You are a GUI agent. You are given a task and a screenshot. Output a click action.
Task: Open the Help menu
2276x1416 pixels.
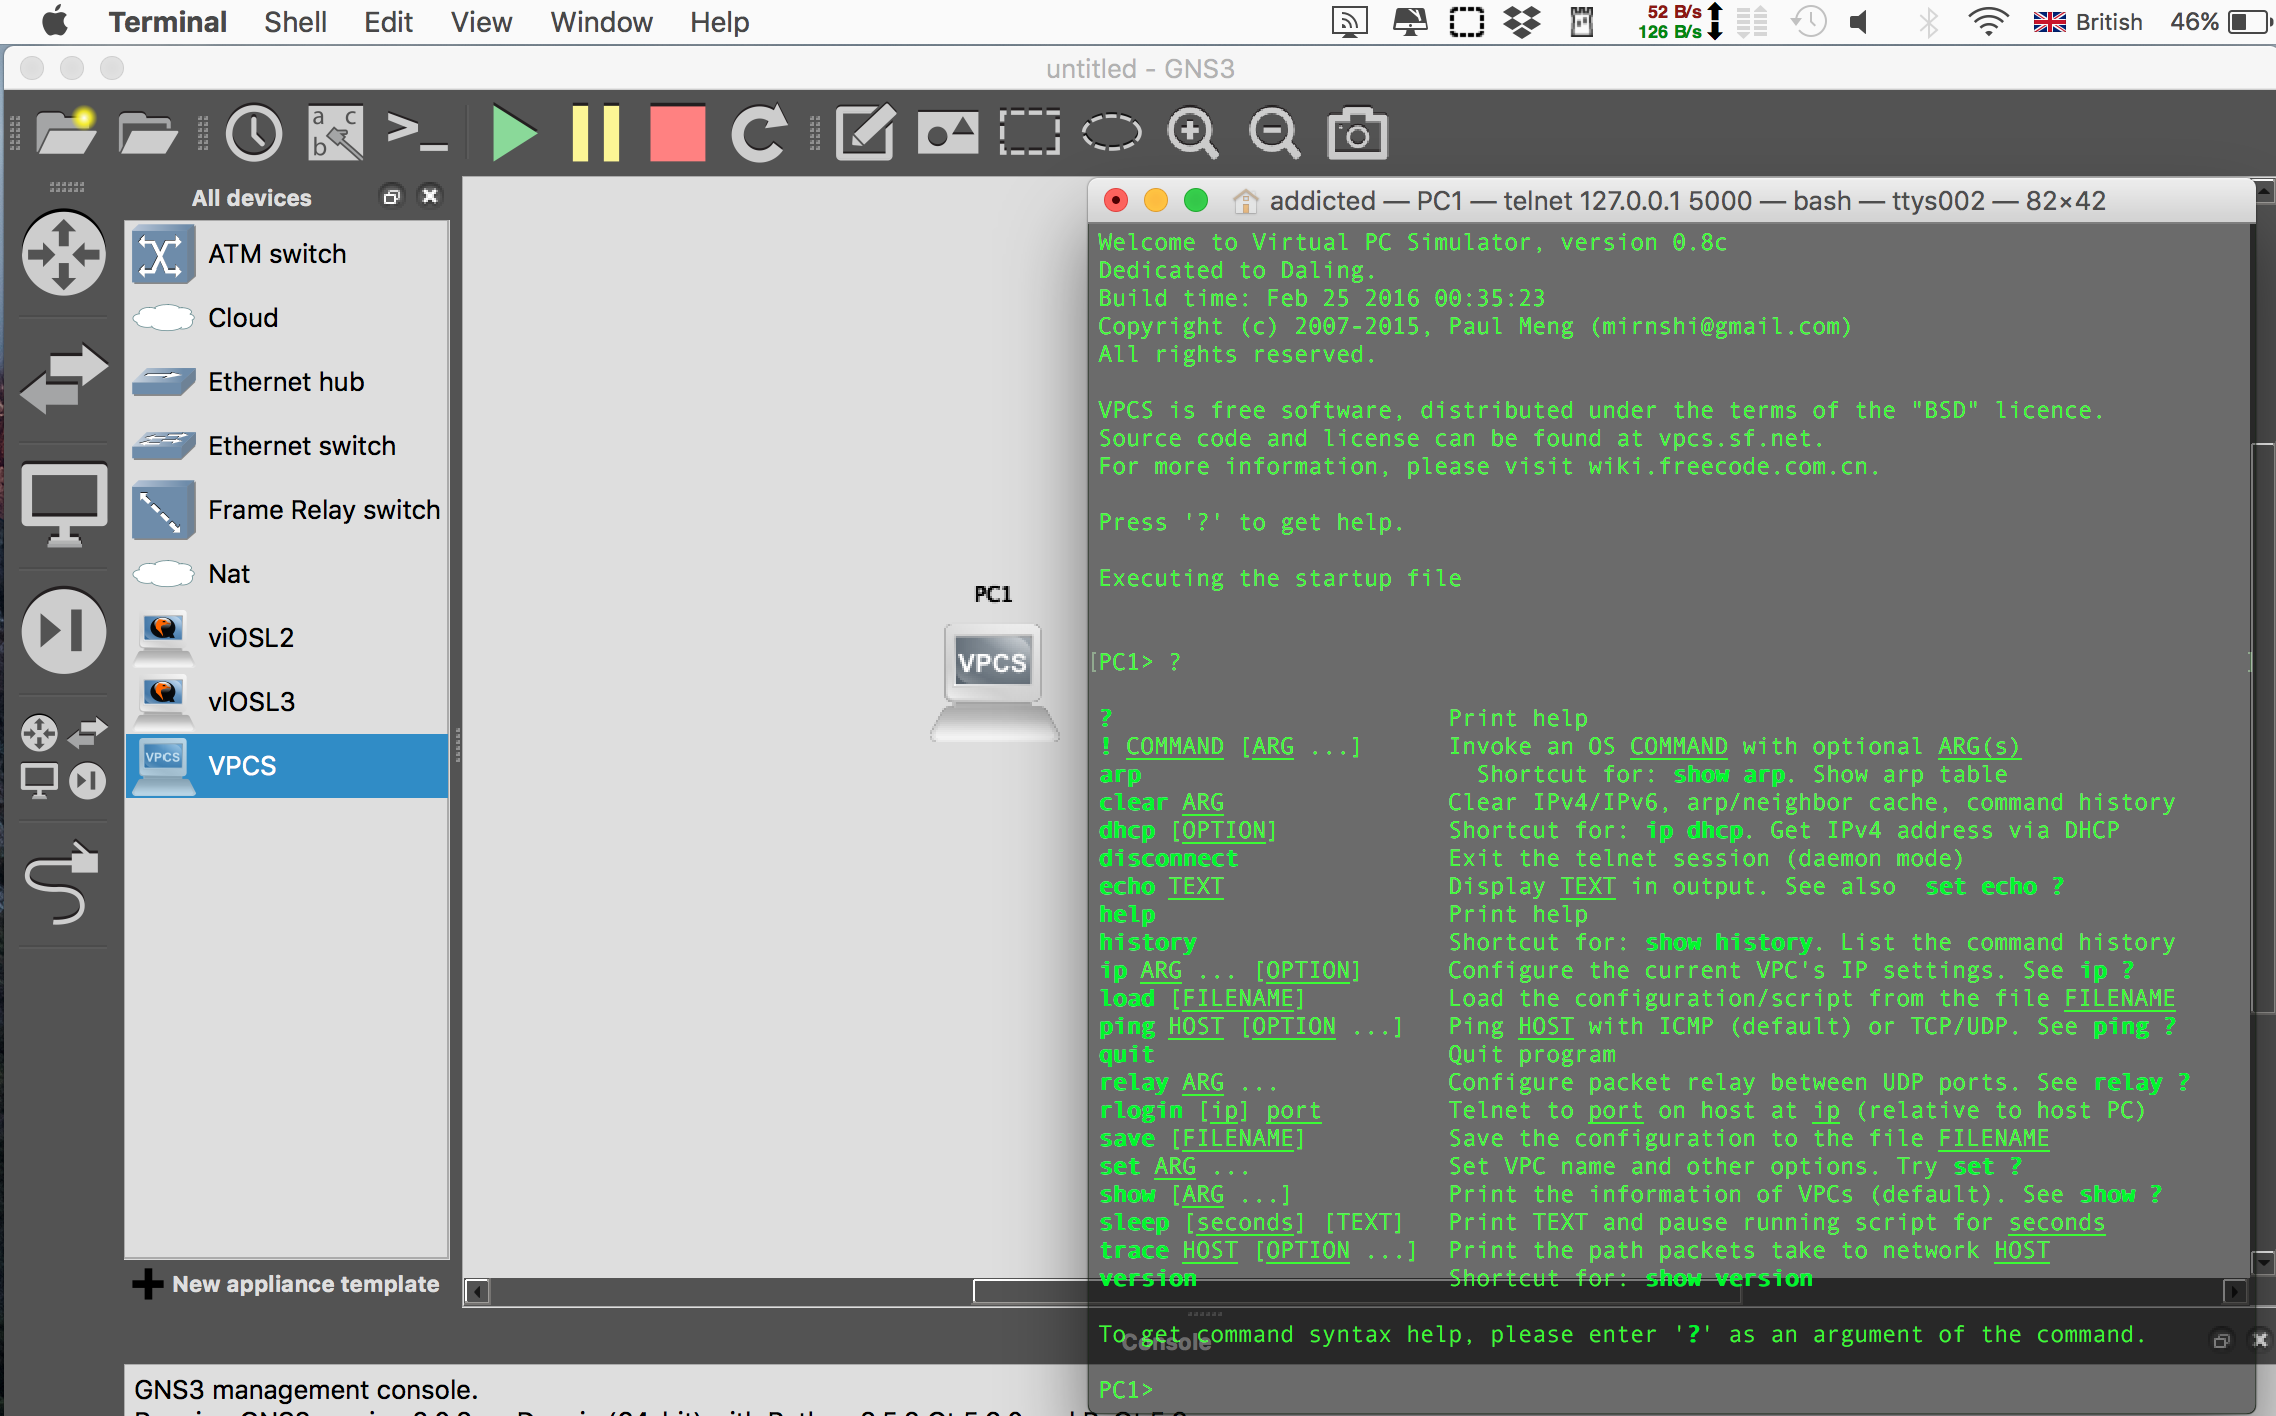(x=719, y=22)
